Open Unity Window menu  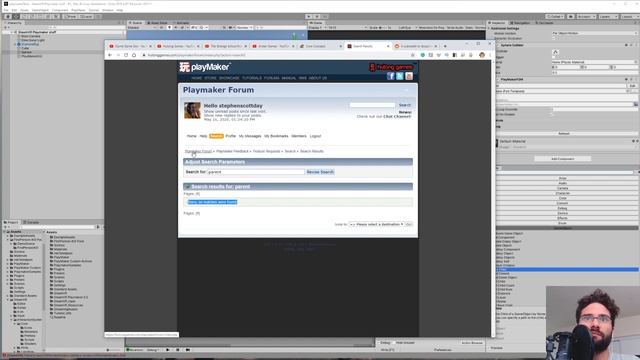point(108,10)
